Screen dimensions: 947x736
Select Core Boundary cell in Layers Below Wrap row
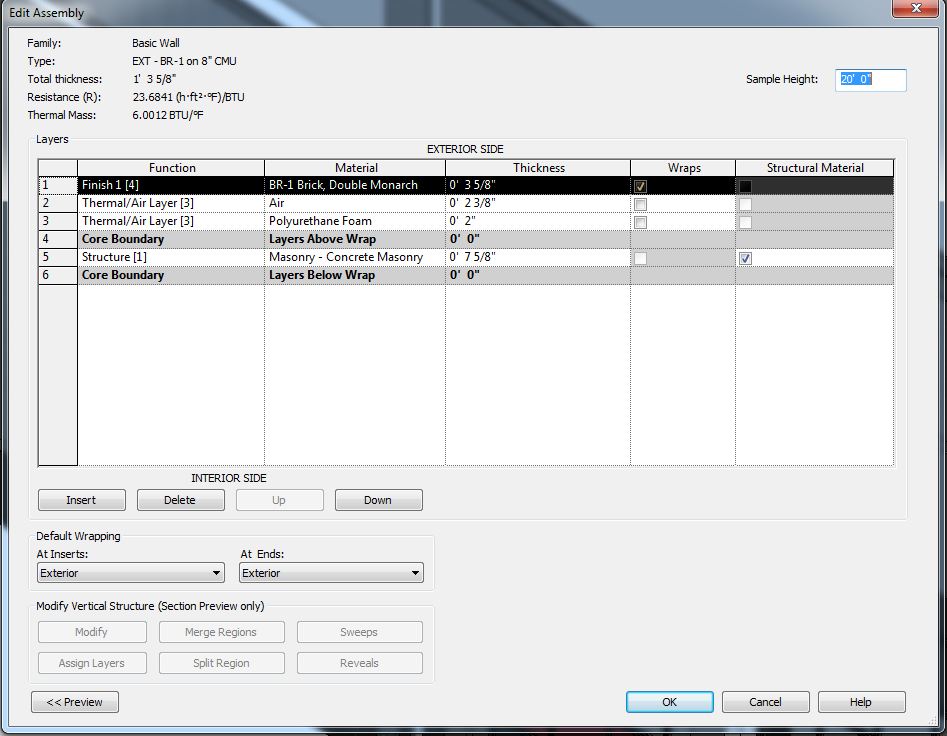point(171,275)
